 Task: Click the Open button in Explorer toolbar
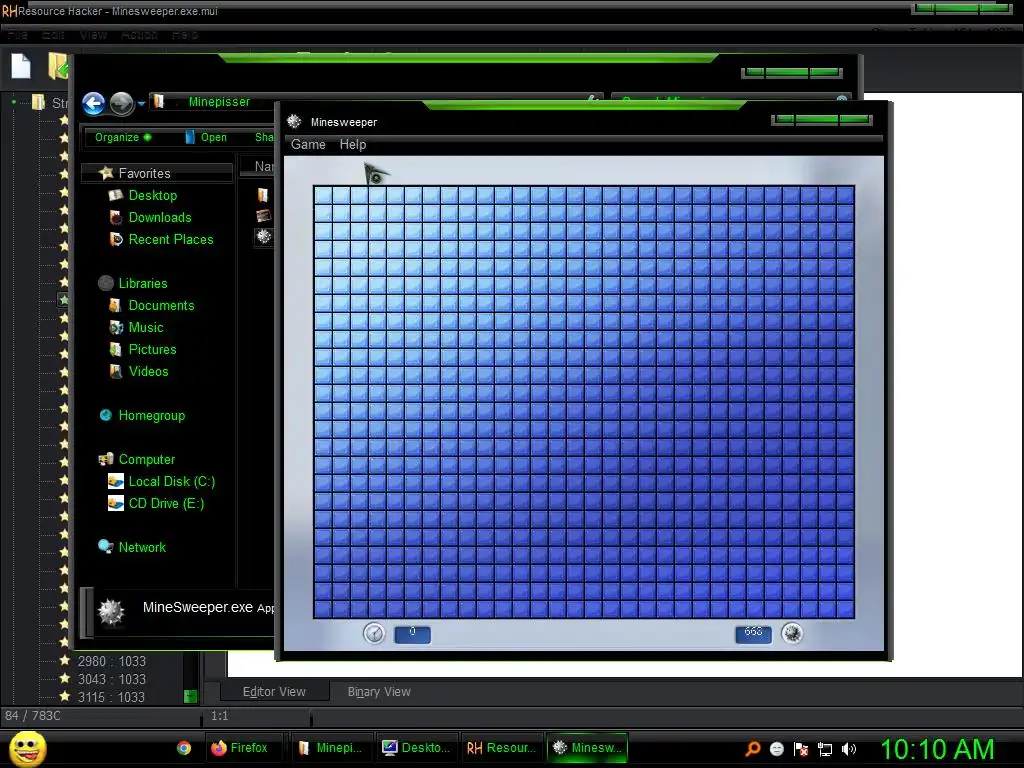click(206, 137)
